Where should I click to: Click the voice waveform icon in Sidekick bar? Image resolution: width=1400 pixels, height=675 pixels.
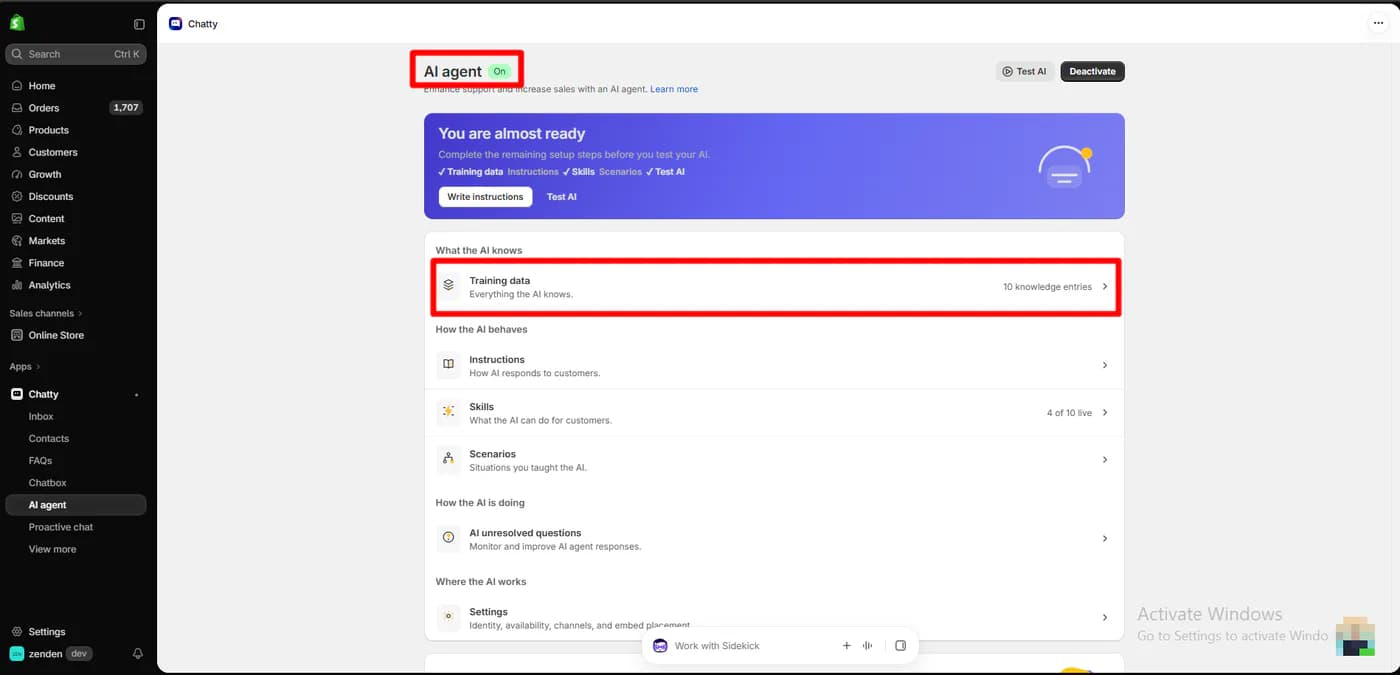pyautogui.click(x=868, y=646)
